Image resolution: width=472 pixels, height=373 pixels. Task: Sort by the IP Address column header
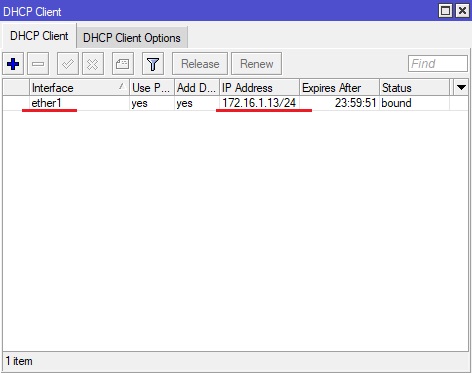pos(259,88)
